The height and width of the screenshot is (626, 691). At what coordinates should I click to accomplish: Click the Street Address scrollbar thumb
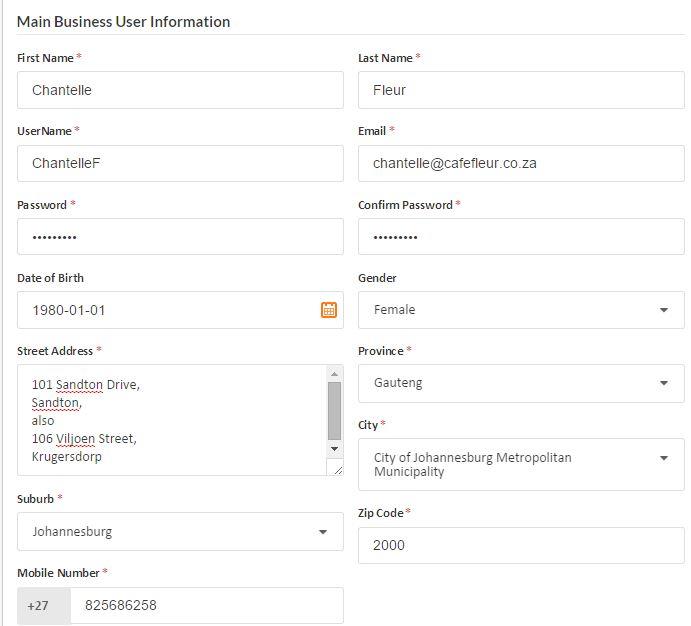click(x=335, y=410)
